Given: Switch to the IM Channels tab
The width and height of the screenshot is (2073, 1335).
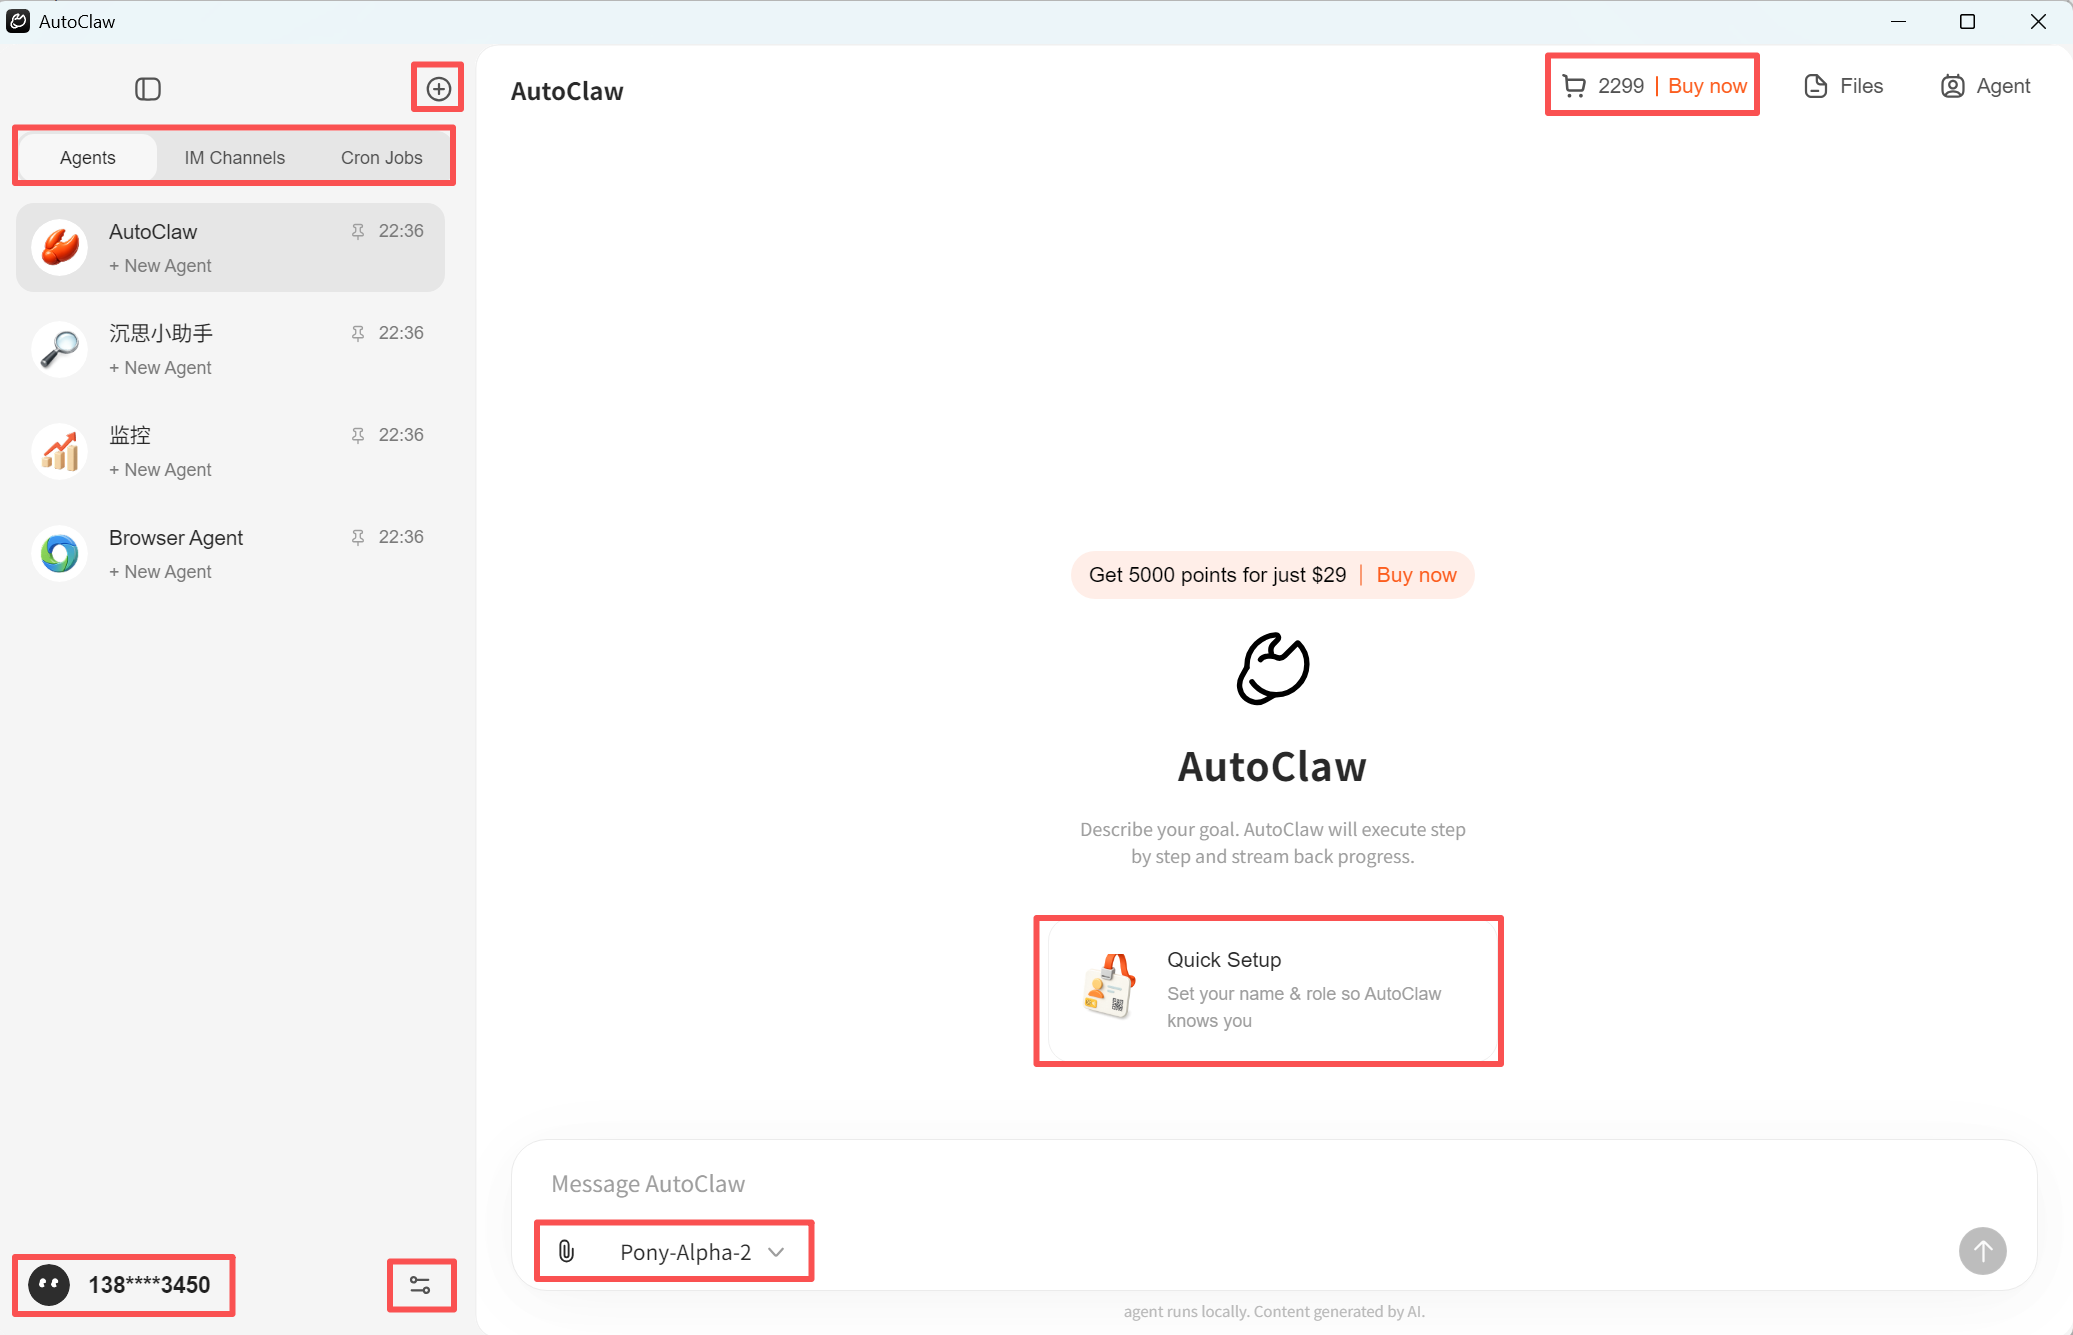Looking at the screenshot, I should (234, 156).
